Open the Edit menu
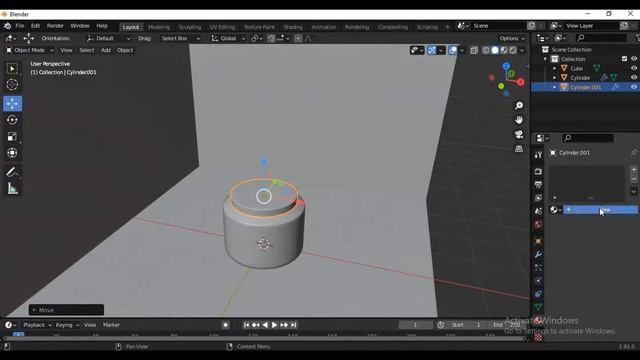640x360 pixels. (36, 26)
